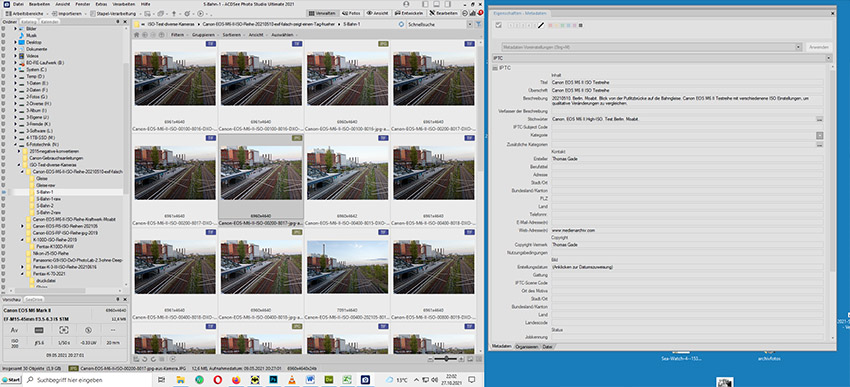Open the Arbeitsbereiche dropdown

(26, 14)
